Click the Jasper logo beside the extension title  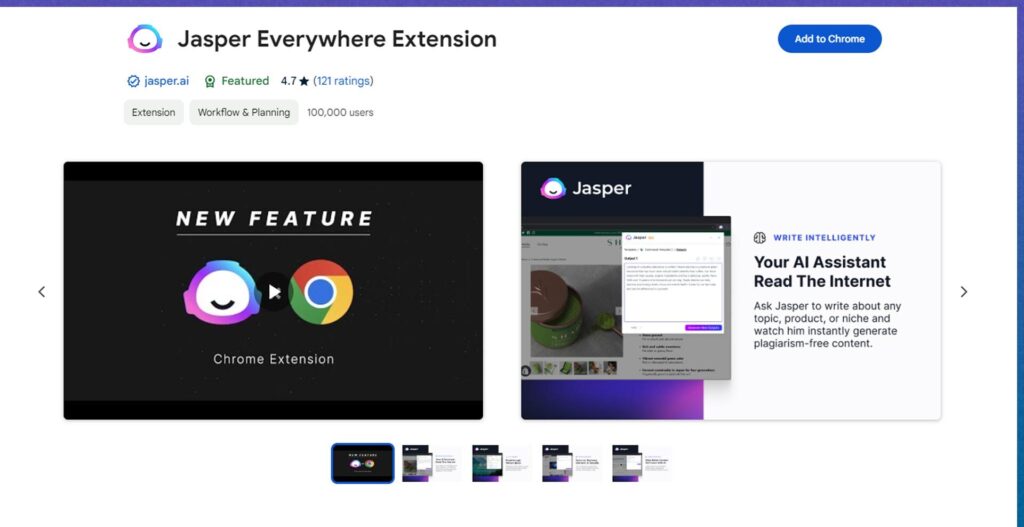point(145,39)
